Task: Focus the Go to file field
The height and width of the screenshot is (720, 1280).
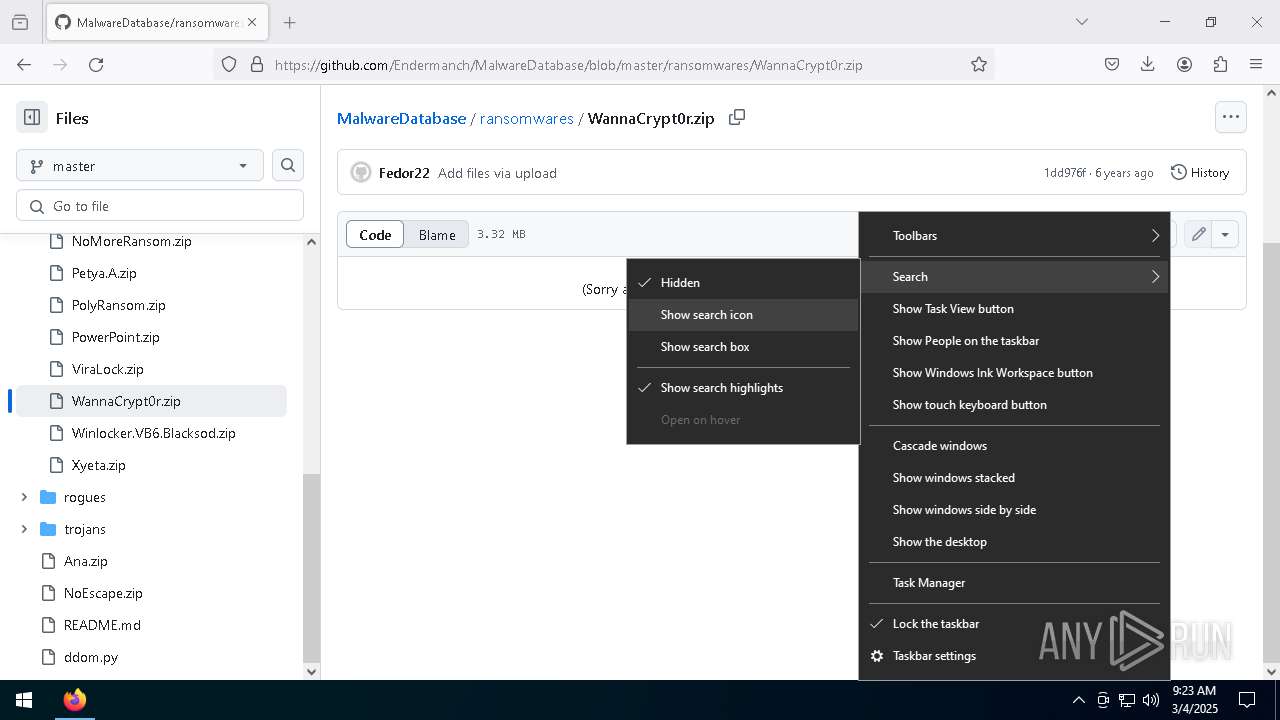Action: [160, 206]
